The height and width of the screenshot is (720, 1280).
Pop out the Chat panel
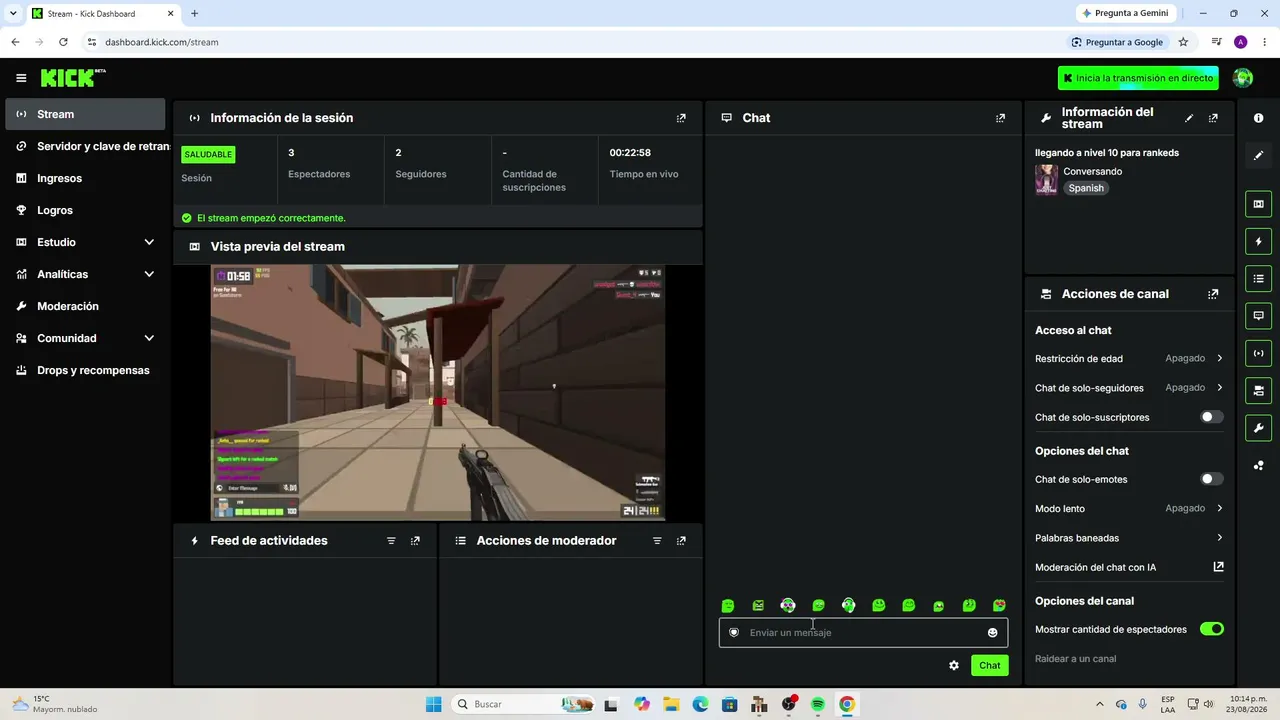1000,118
